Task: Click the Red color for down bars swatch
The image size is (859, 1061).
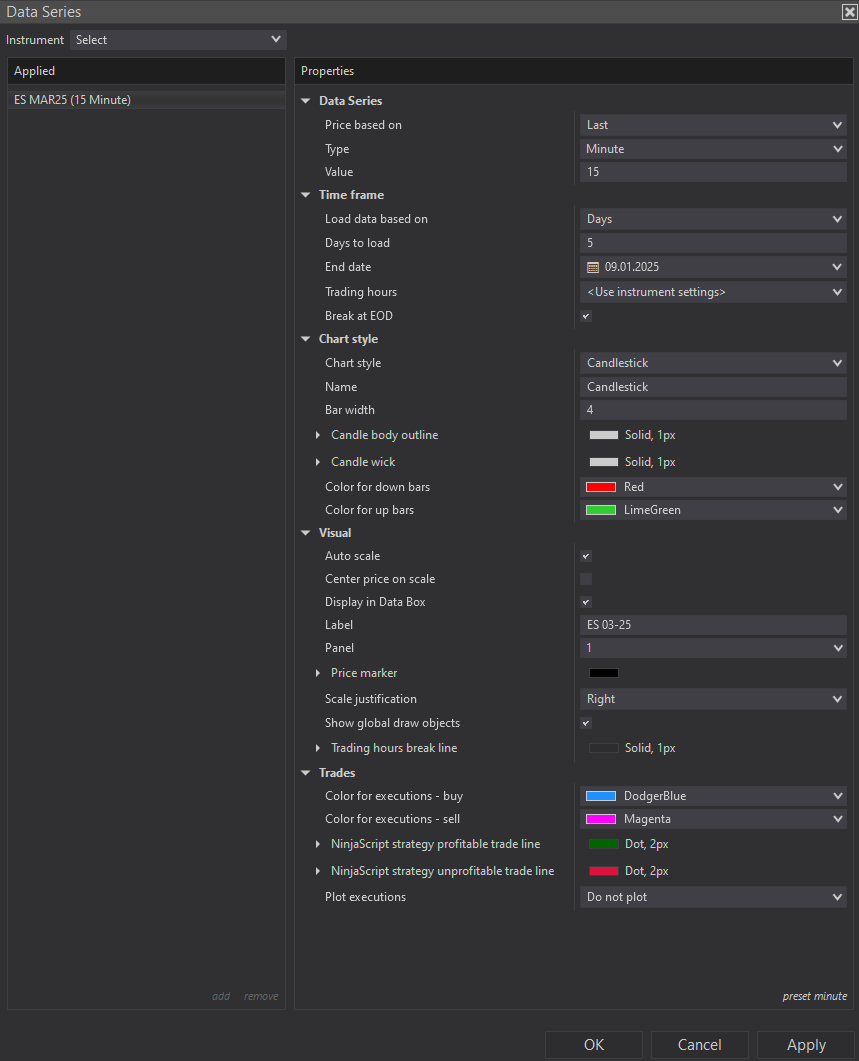Action: click(601, 487)
